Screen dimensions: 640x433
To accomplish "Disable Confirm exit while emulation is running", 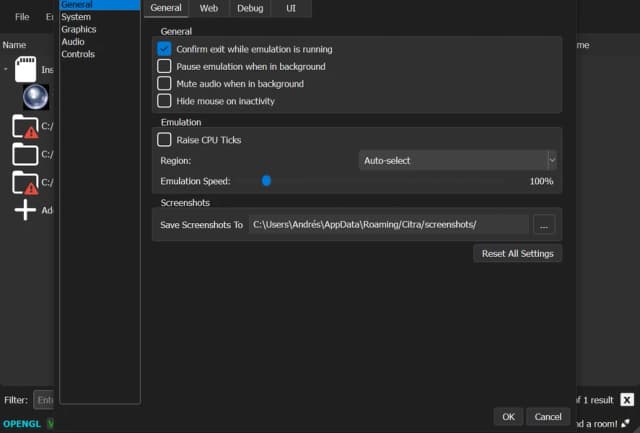I will (164, 49).
